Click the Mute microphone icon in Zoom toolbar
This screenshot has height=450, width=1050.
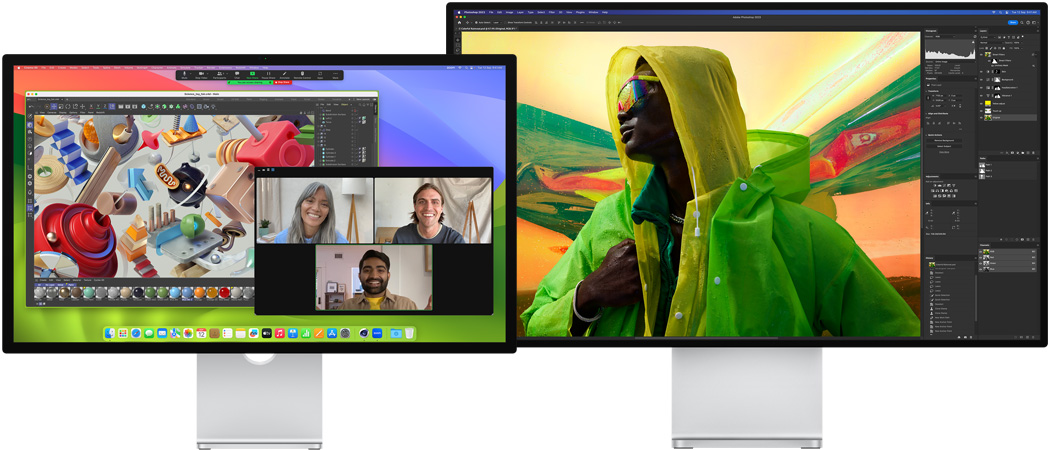[185, 74]
